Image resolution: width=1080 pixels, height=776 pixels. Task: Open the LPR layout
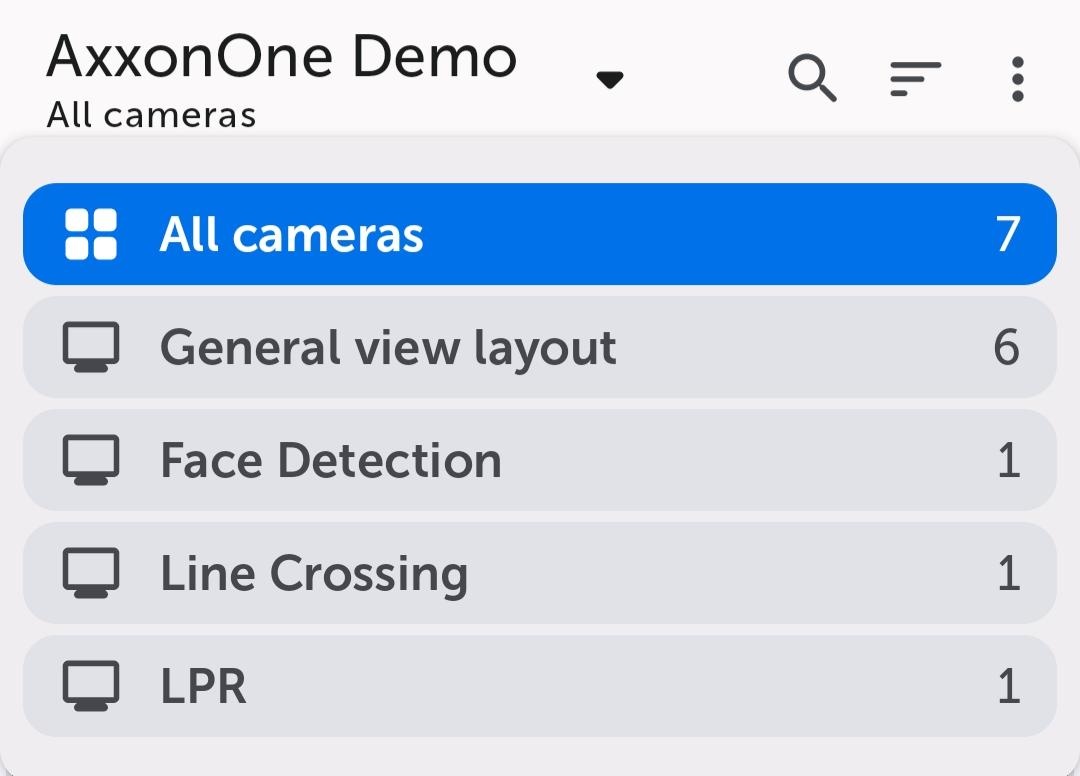pyautogui.click(x=204, y=687)
